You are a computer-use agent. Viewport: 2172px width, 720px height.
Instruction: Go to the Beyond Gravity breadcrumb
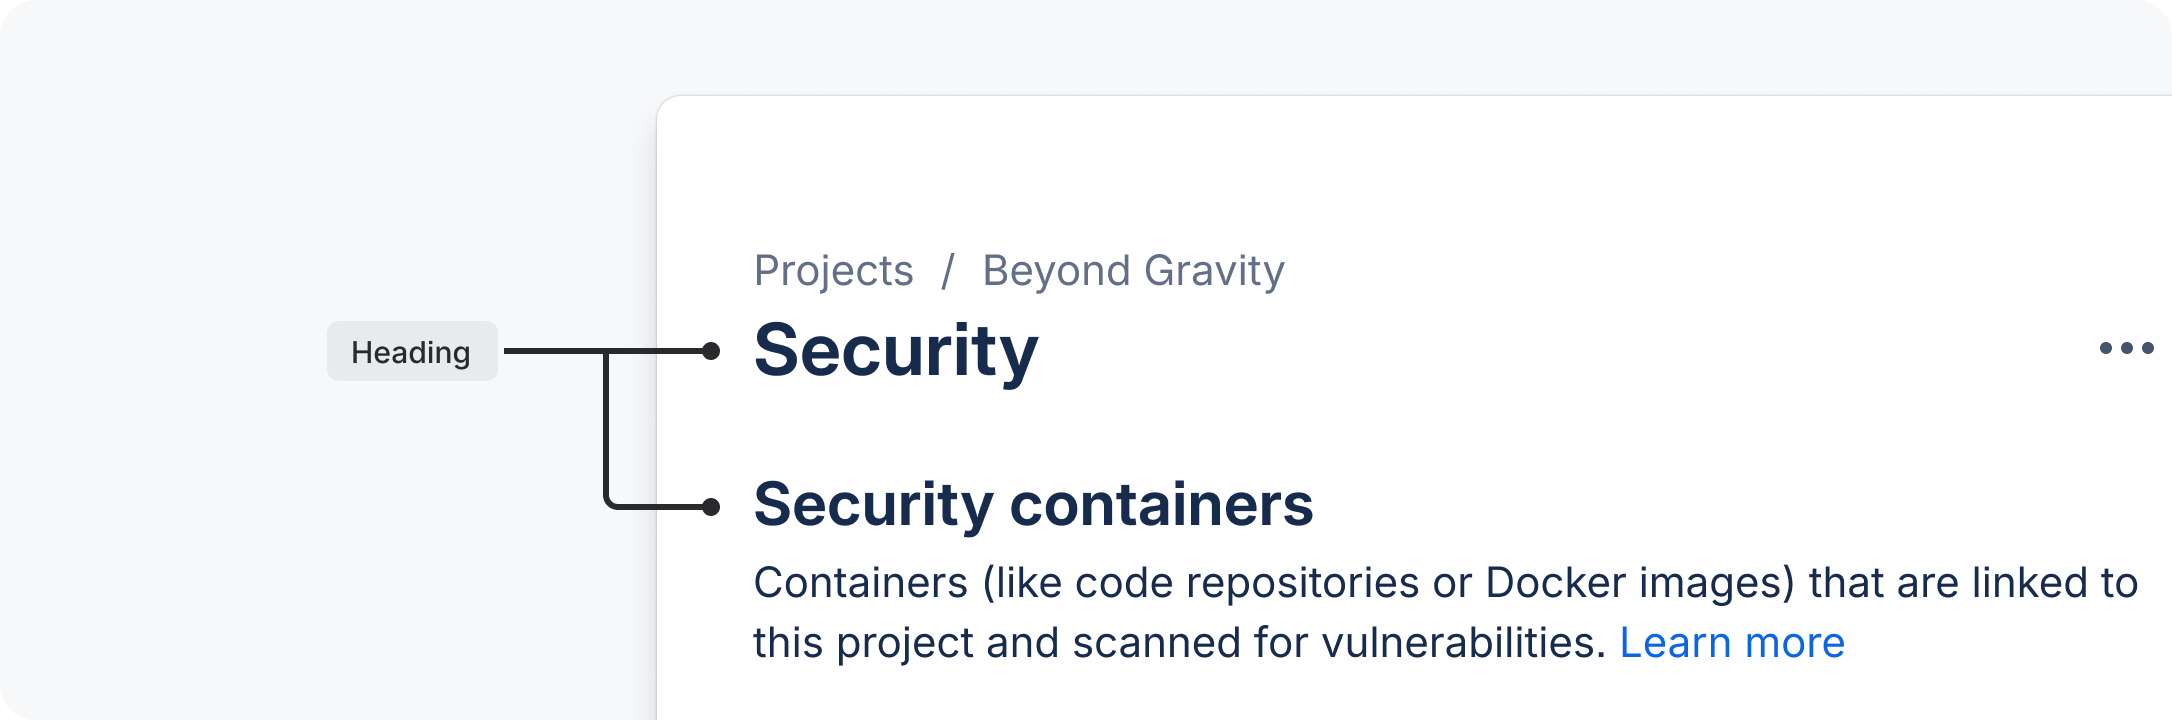coord(1133,271)
